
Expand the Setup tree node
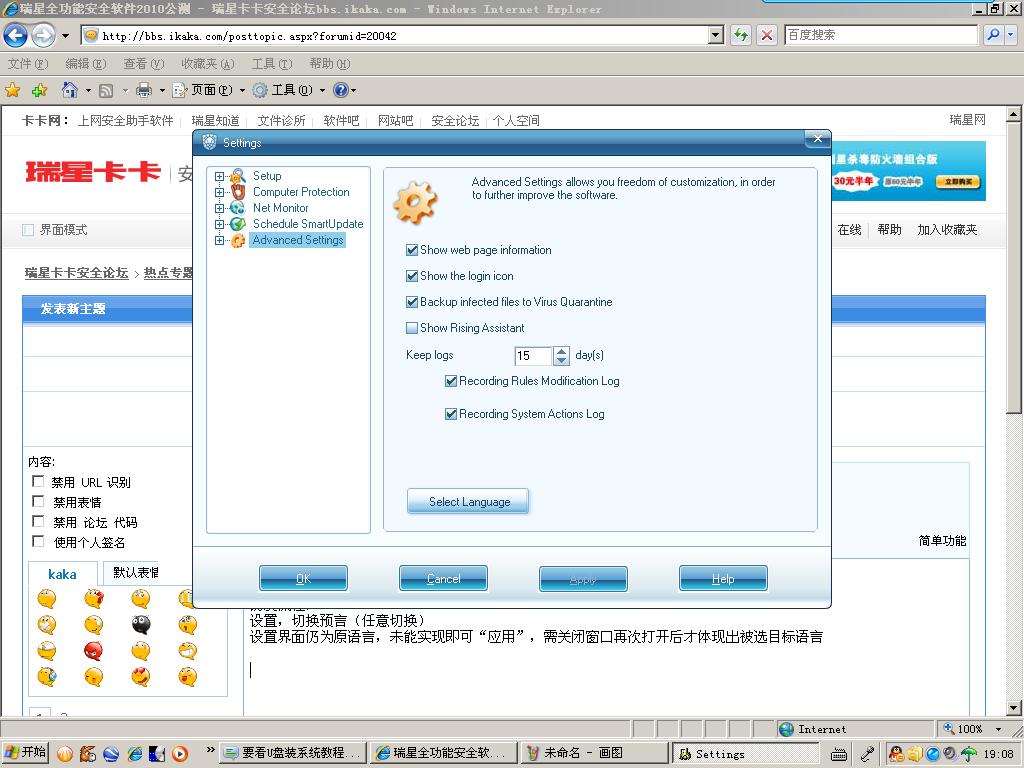(219, 176)
